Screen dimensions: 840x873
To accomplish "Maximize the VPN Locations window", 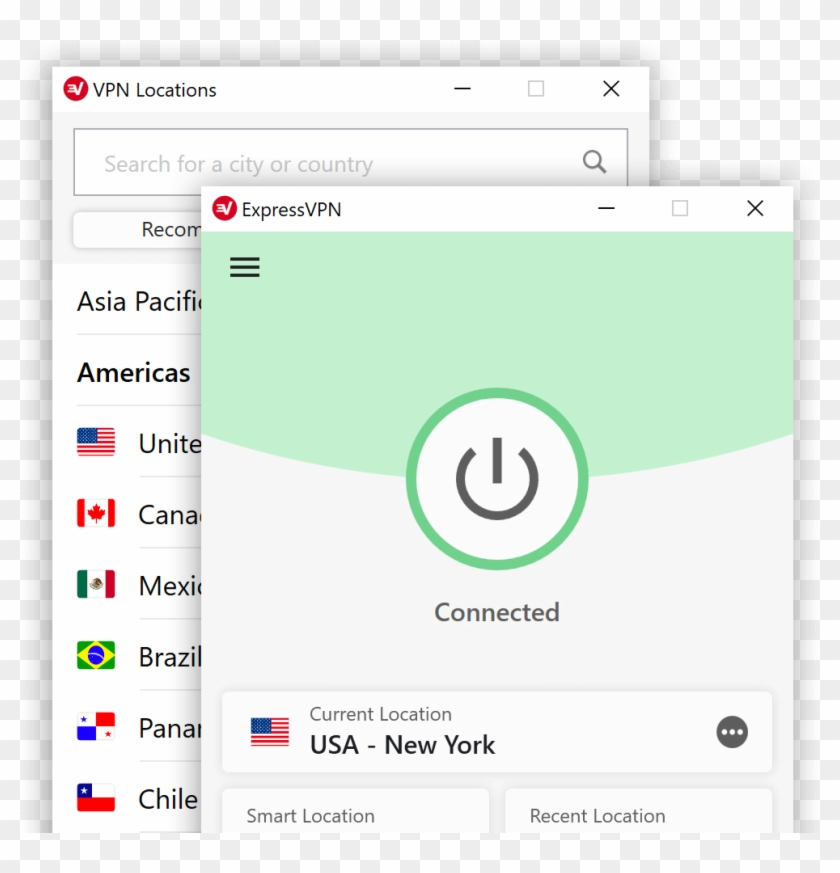I will click(x=536, y=89).
